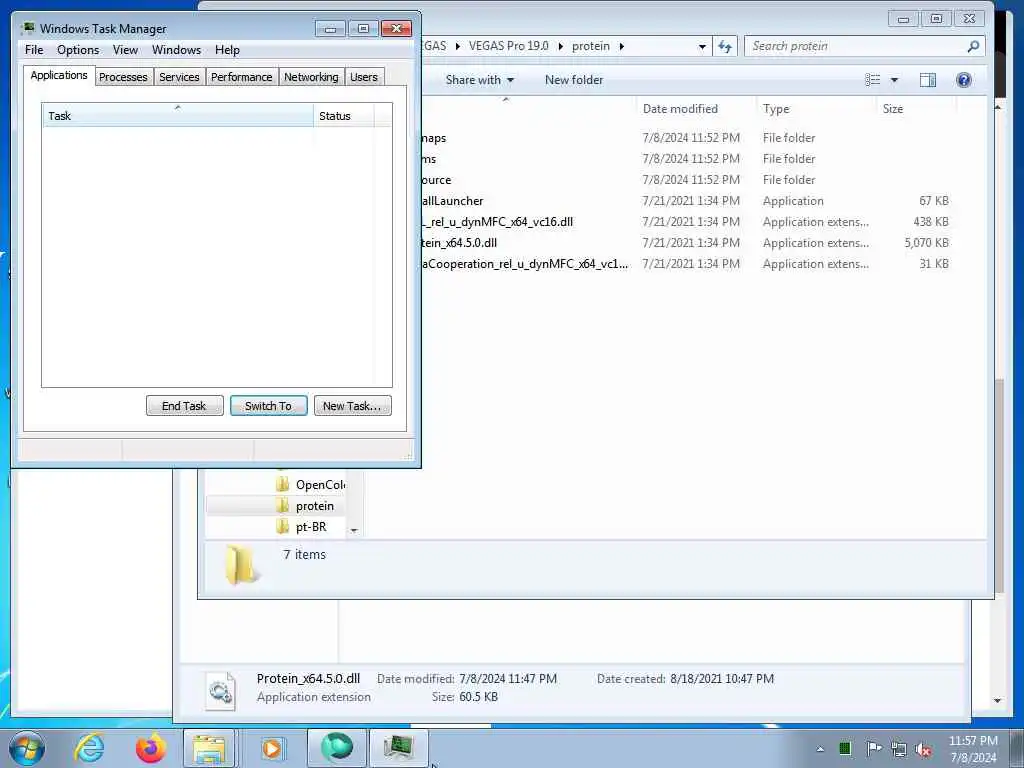Switch to the Processes tab
The width and height of the screenshot is (1024, 768).
tap(123, 77)
